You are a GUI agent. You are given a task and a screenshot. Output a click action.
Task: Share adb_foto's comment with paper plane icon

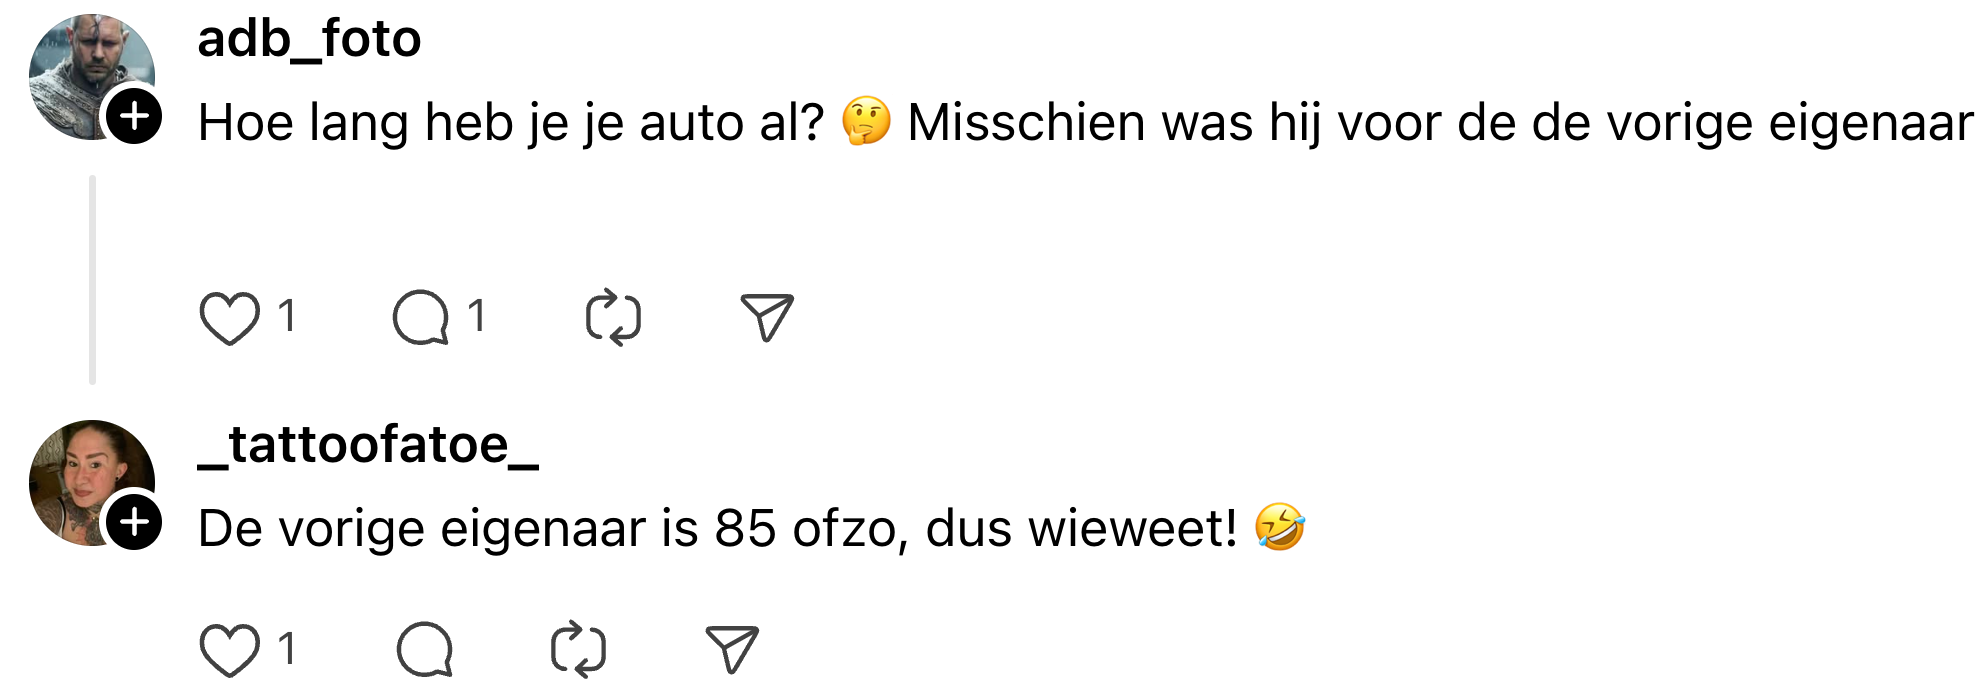[767, 318]
